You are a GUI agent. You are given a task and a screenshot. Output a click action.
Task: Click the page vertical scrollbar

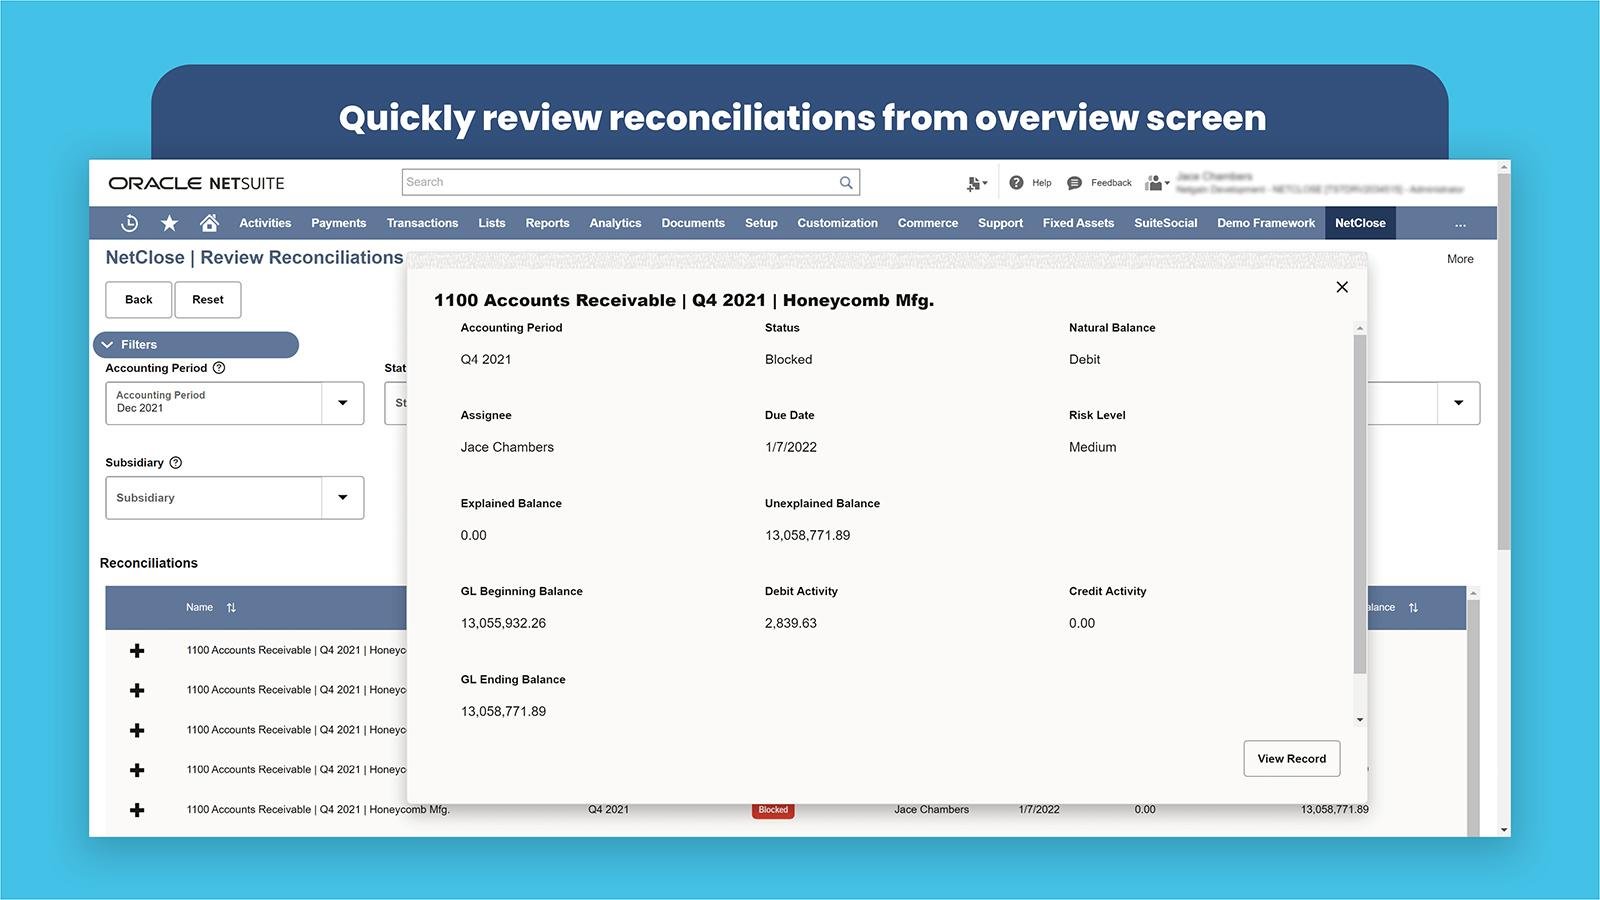point(1503,360)
